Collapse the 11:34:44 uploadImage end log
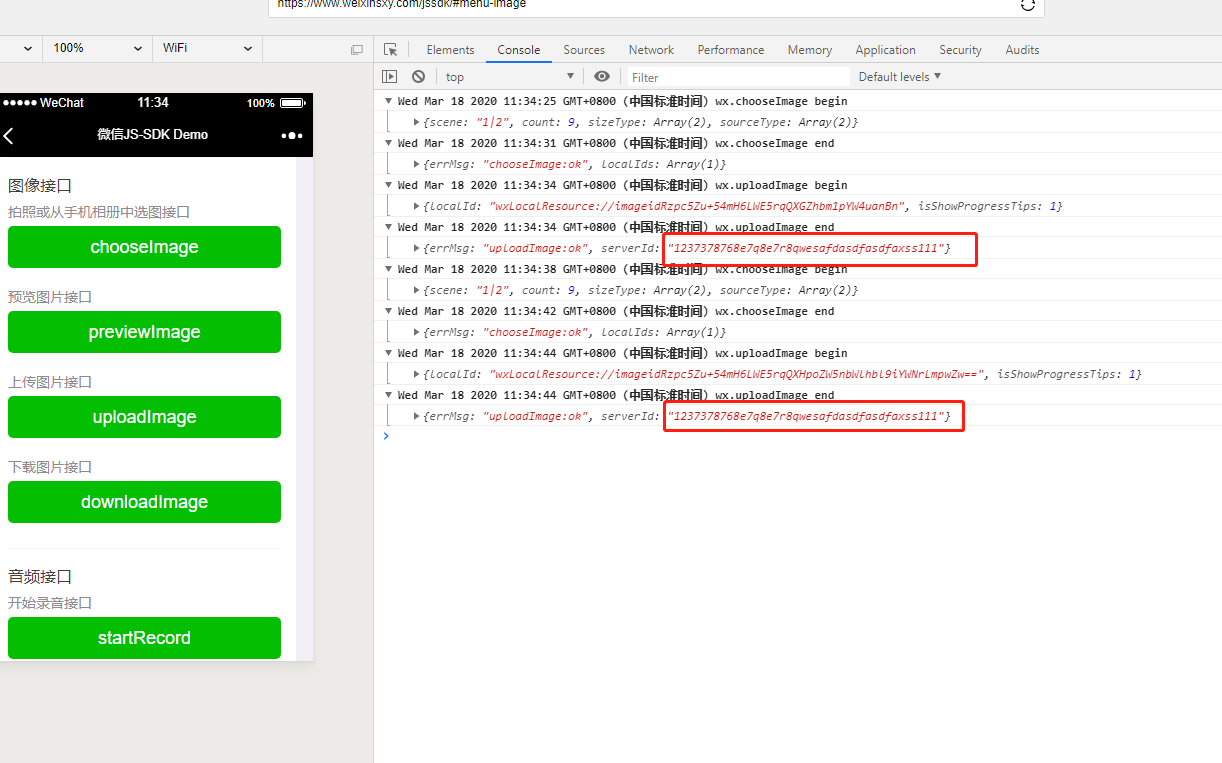Screen dimensions: 1222x763 [x=389, y=395]
